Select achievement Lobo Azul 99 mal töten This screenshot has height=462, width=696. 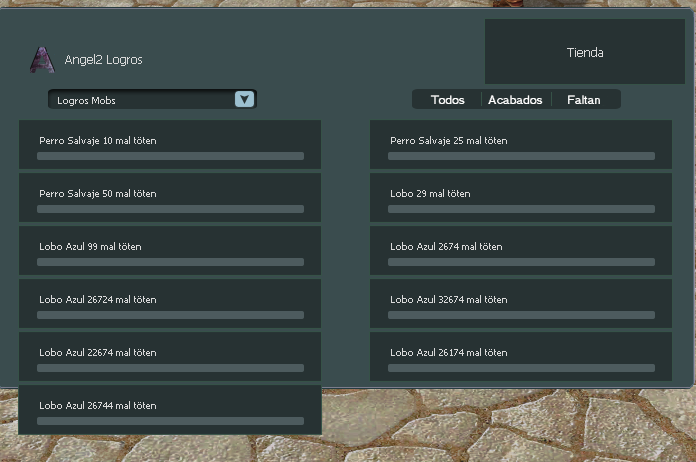[x=170, y=250]
